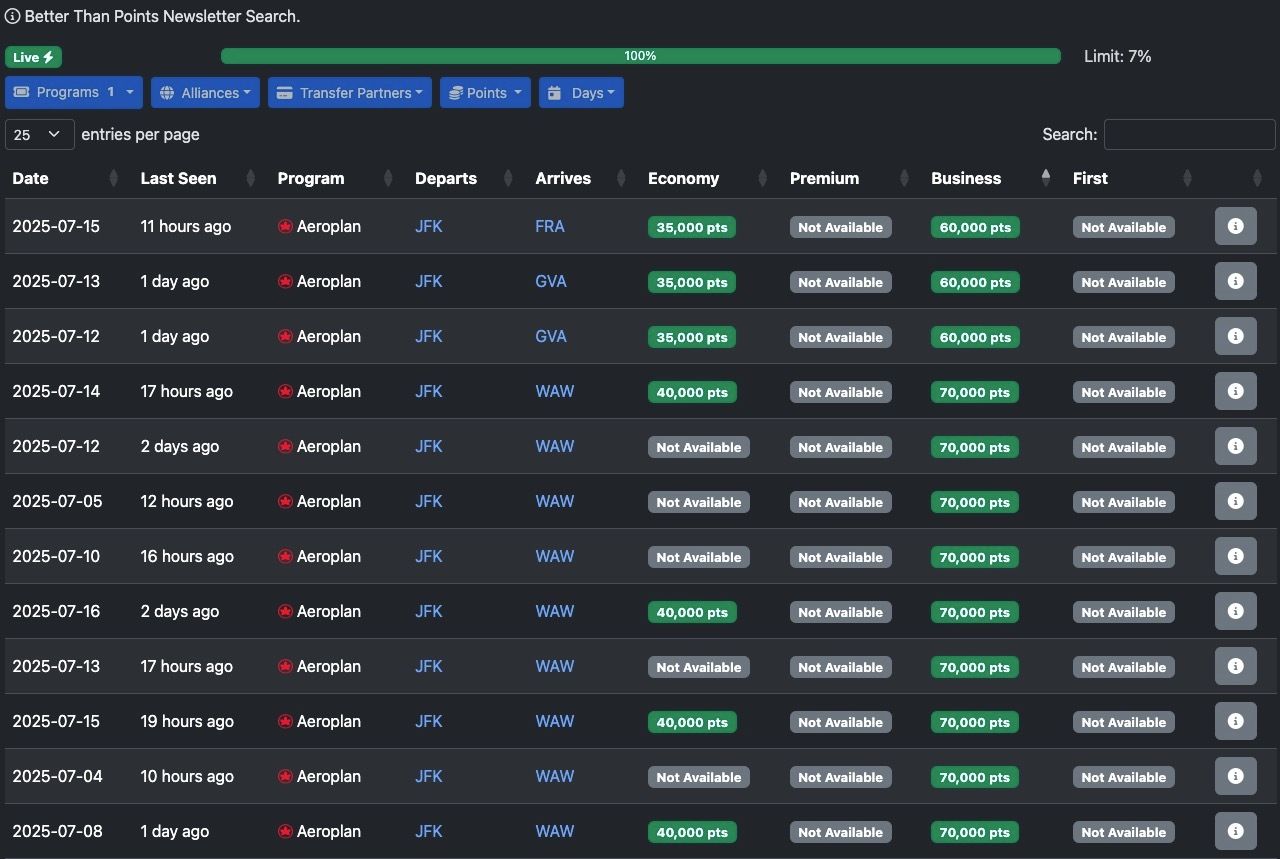Sort table by Premium column
Image resolution: width=1280 pixels, height=859 pixels.
848,178
